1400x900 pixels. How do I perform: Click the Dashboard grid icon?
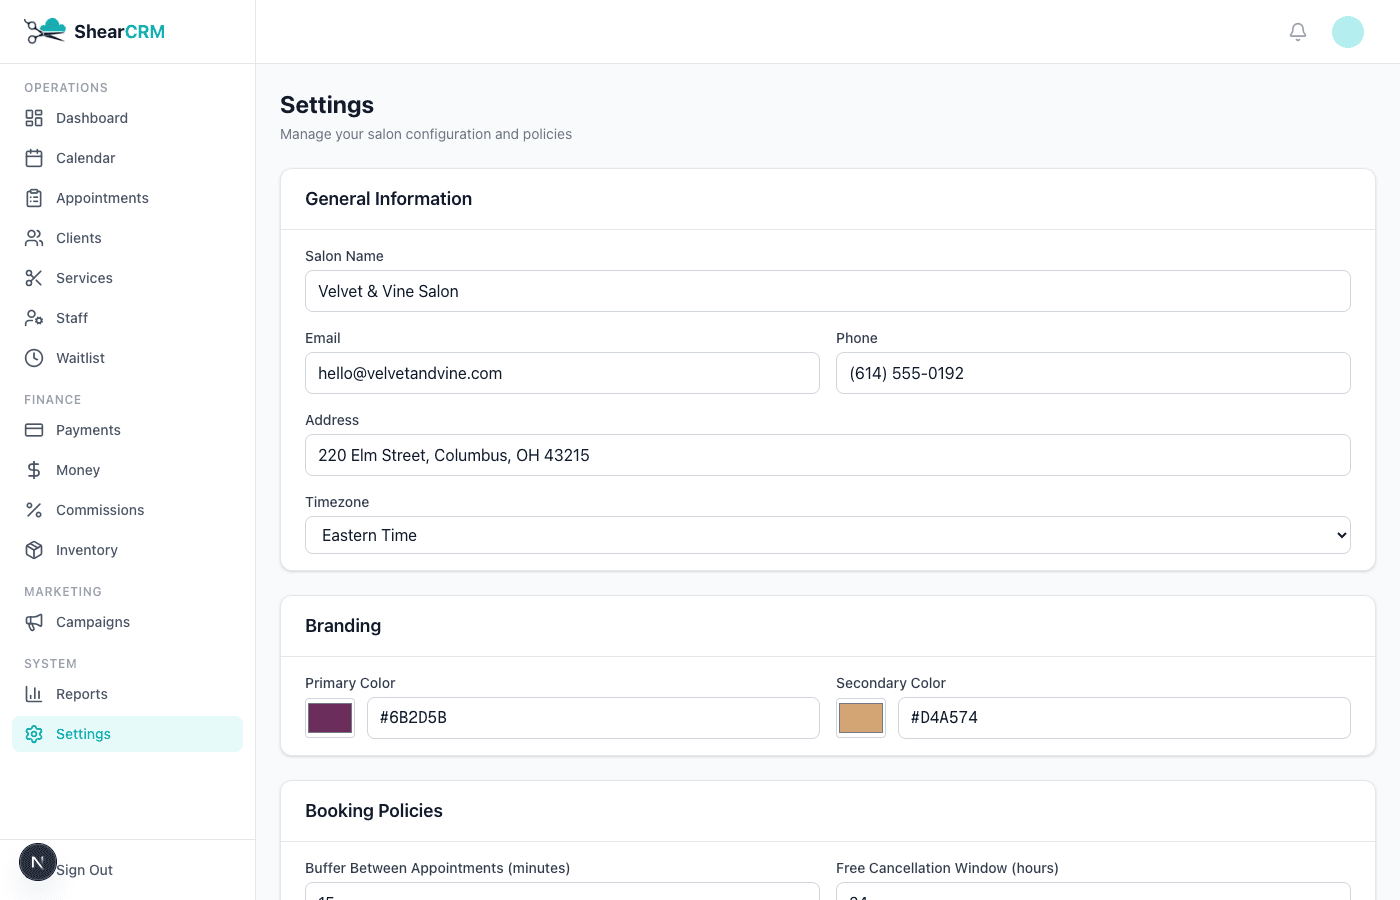point(34,118)
